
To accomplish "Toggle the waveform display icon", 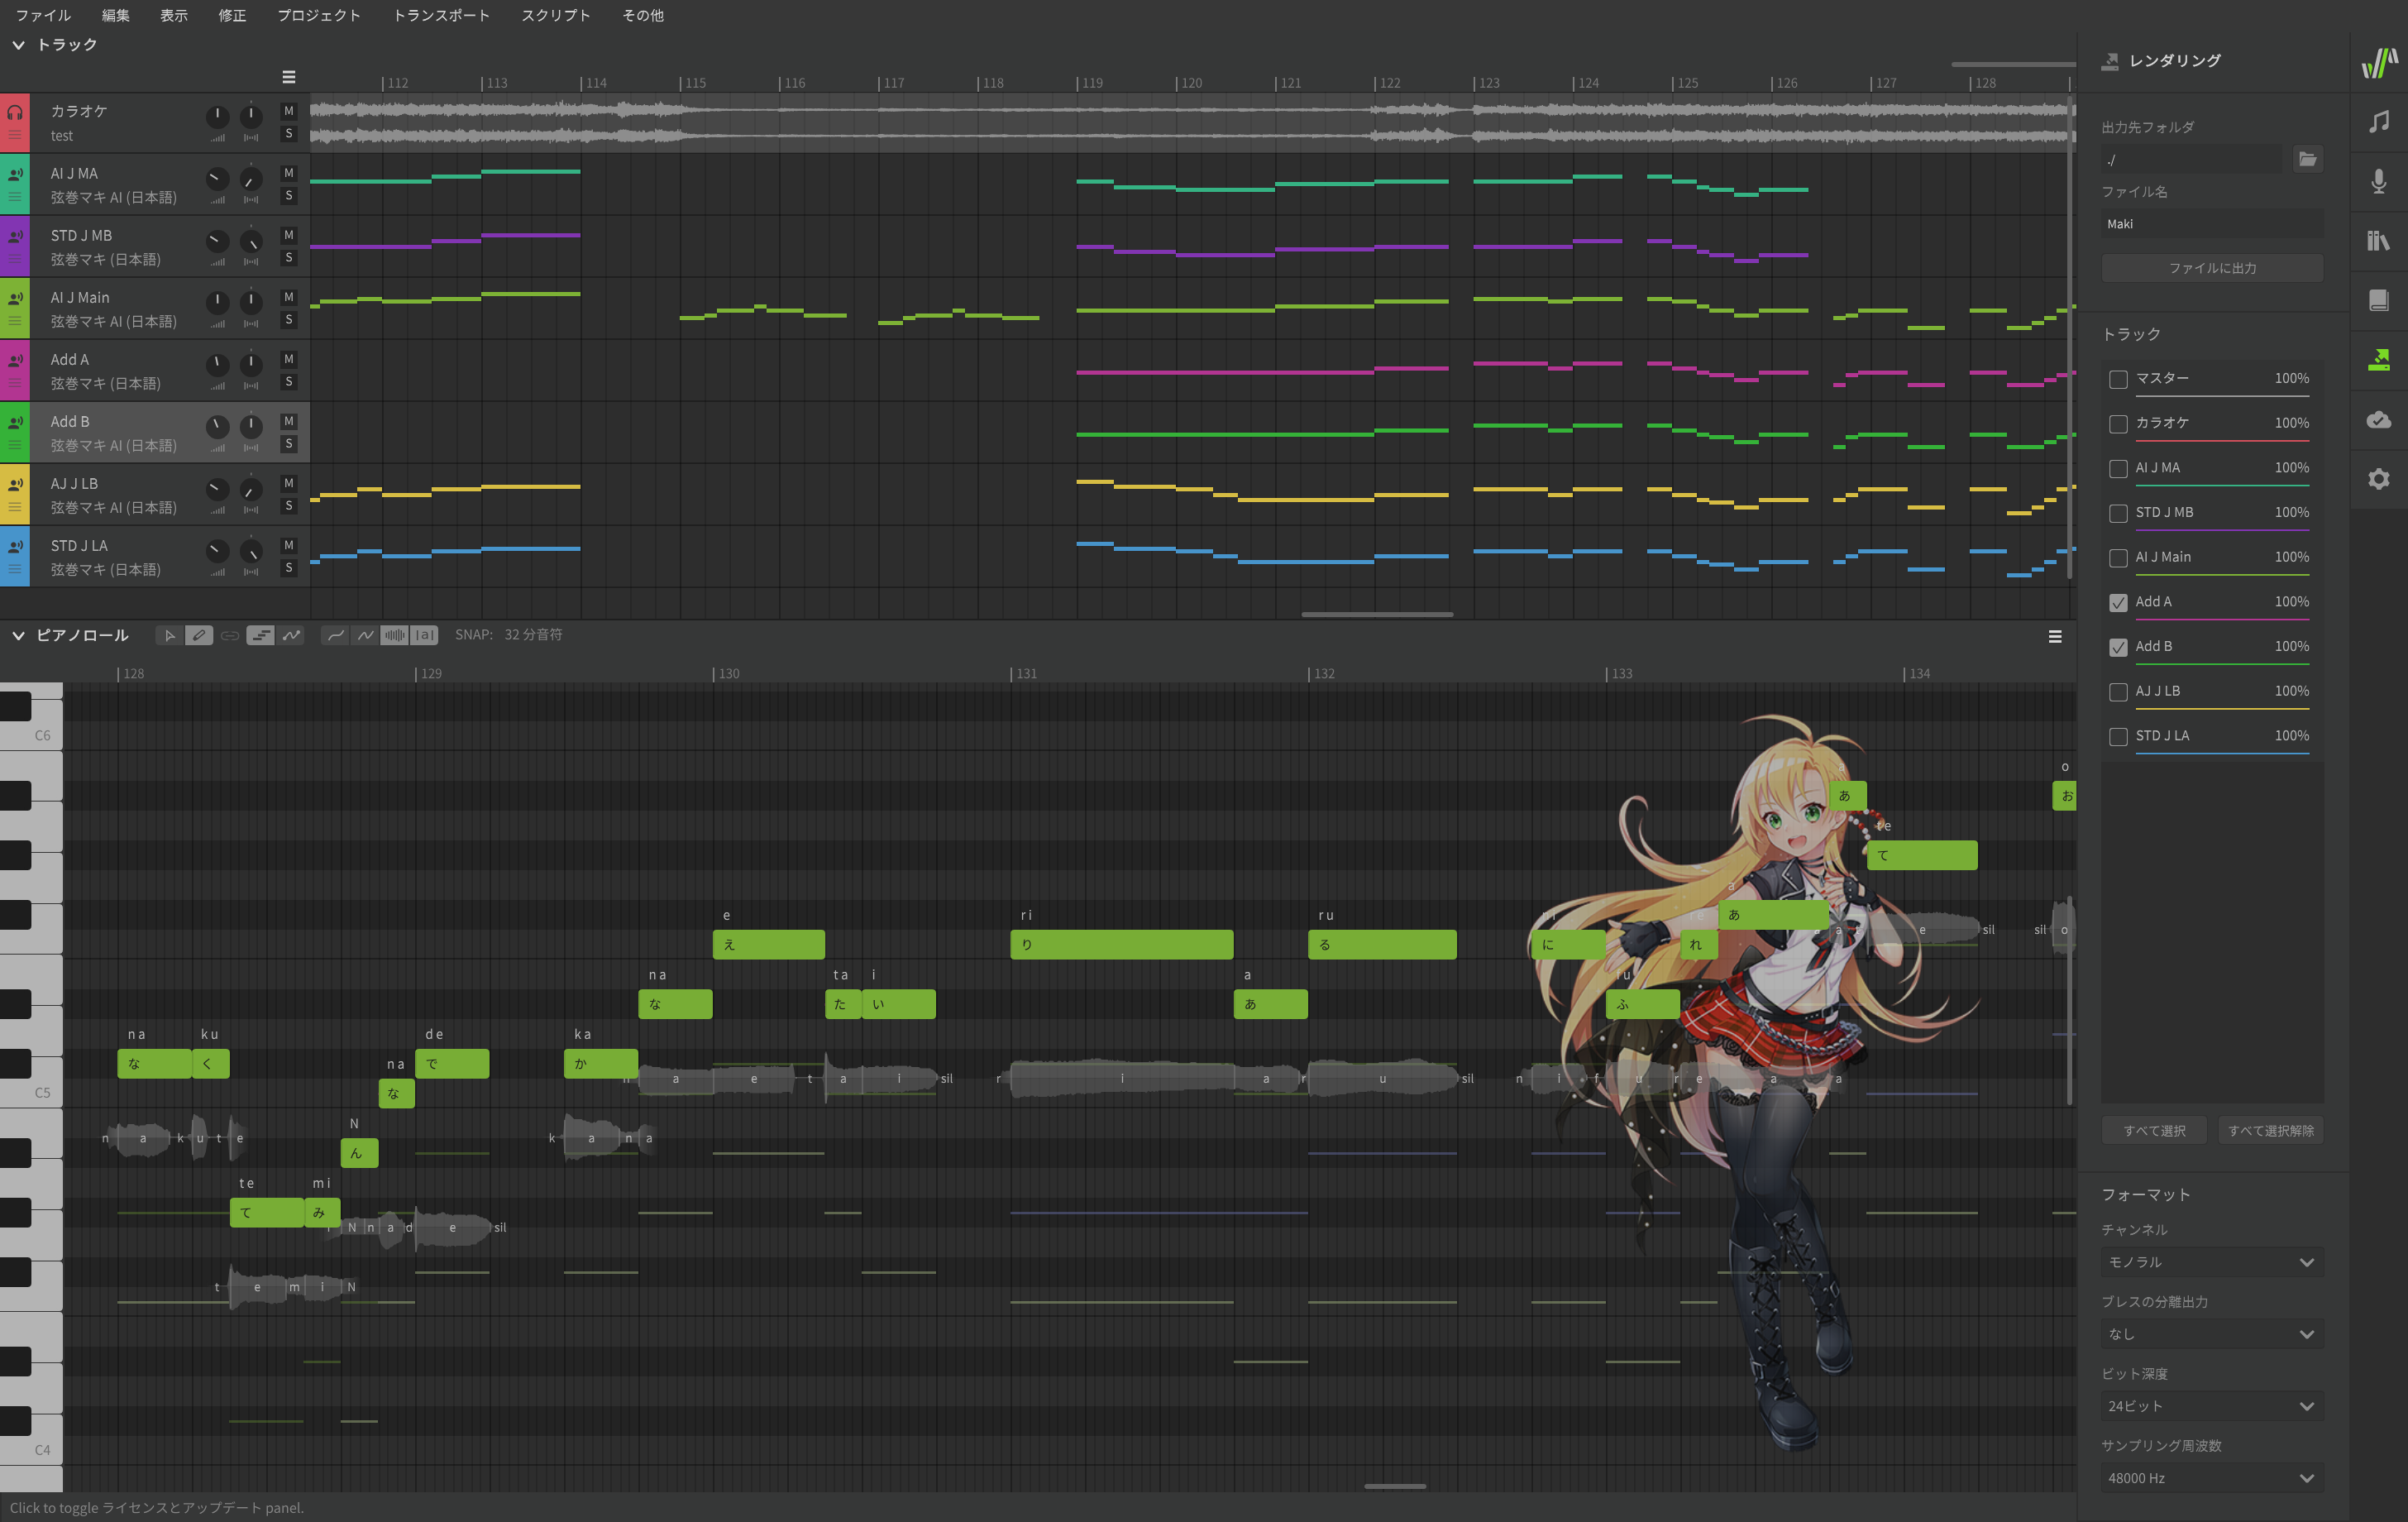I will click(395, 635).
